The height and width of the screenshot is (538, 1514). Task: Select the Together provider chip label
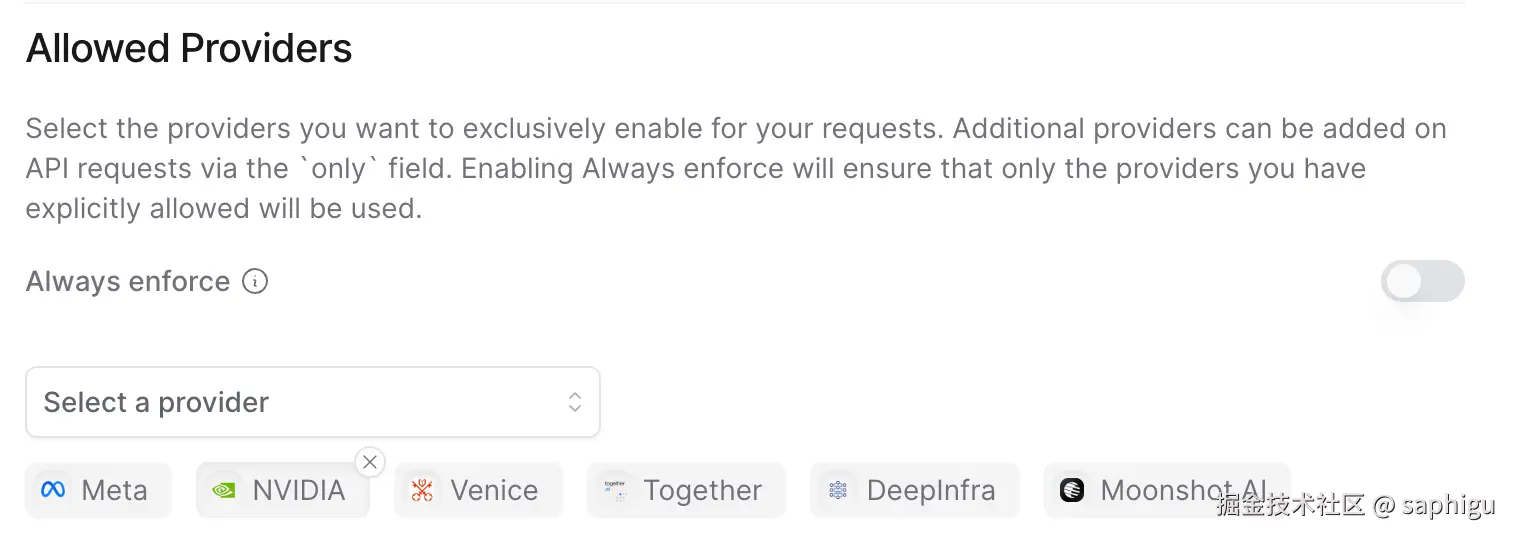coord(702,490)
